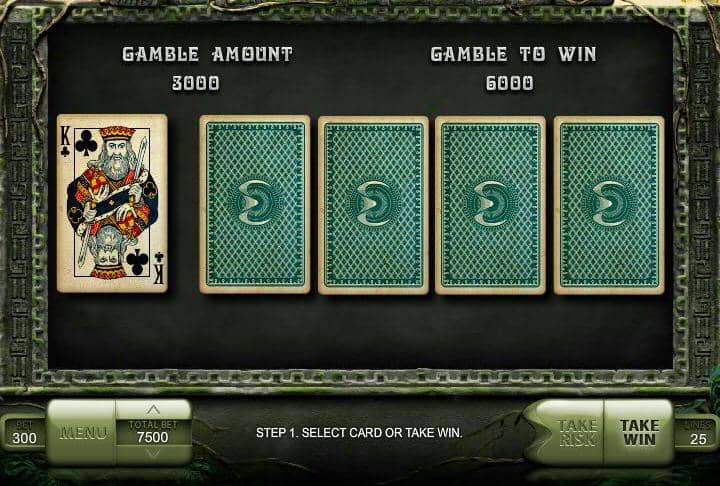Click the Gamble Amount heading
This screenshot has height=486, width=720.
pyautogui.click(x=207, y=54)
